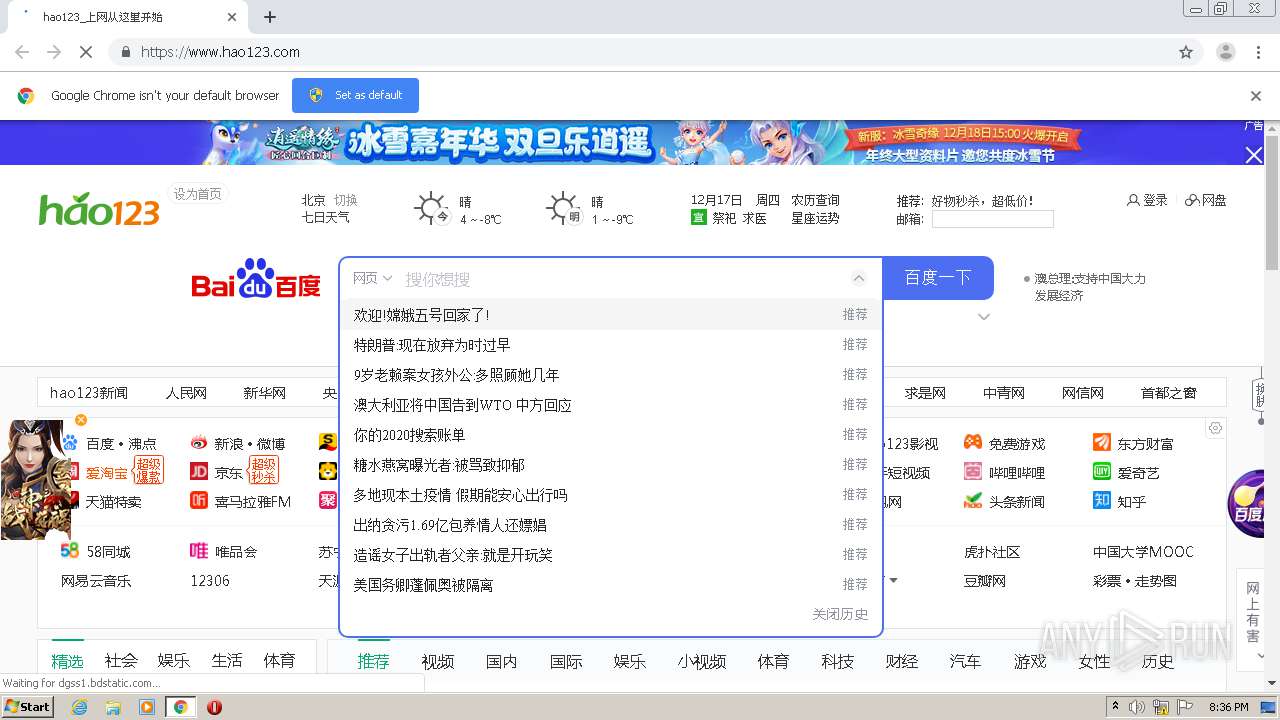This screenshot has height=720, width=1280.
Task: Click the colorful 58同城 icon
Action: pyautogui.click(x=70, y=551)
